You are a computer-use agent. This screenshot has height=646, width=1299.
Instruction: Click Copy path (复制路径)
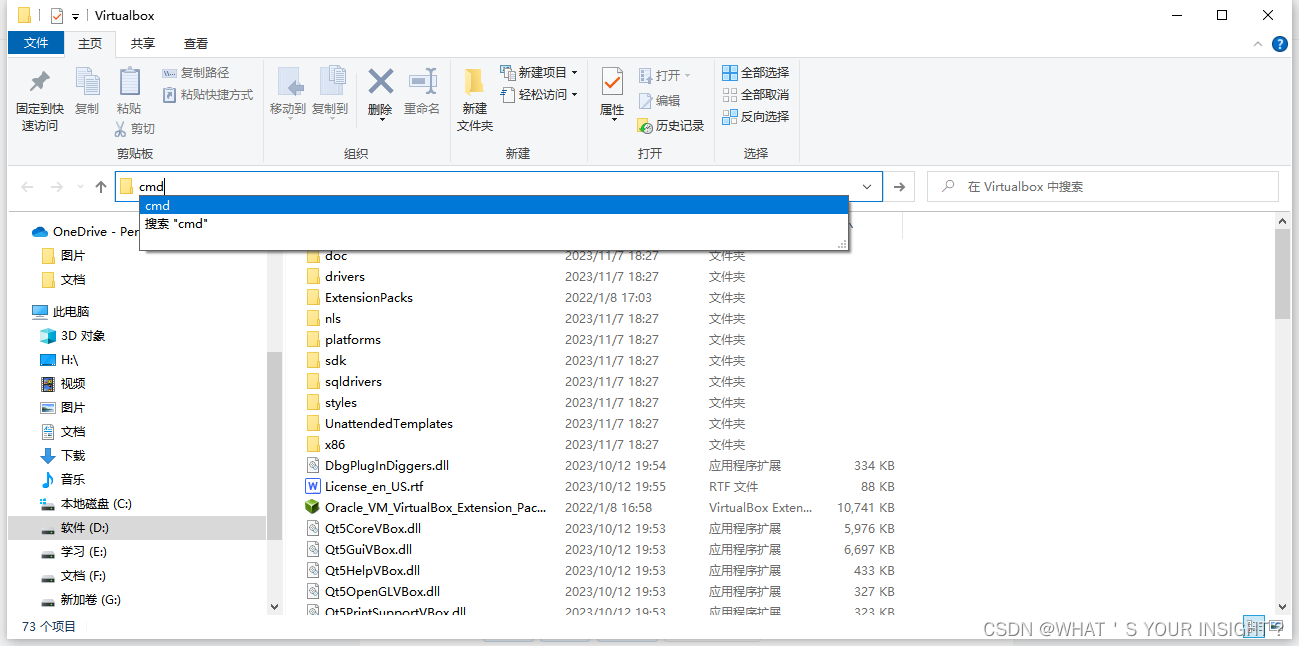pos(196,73)
